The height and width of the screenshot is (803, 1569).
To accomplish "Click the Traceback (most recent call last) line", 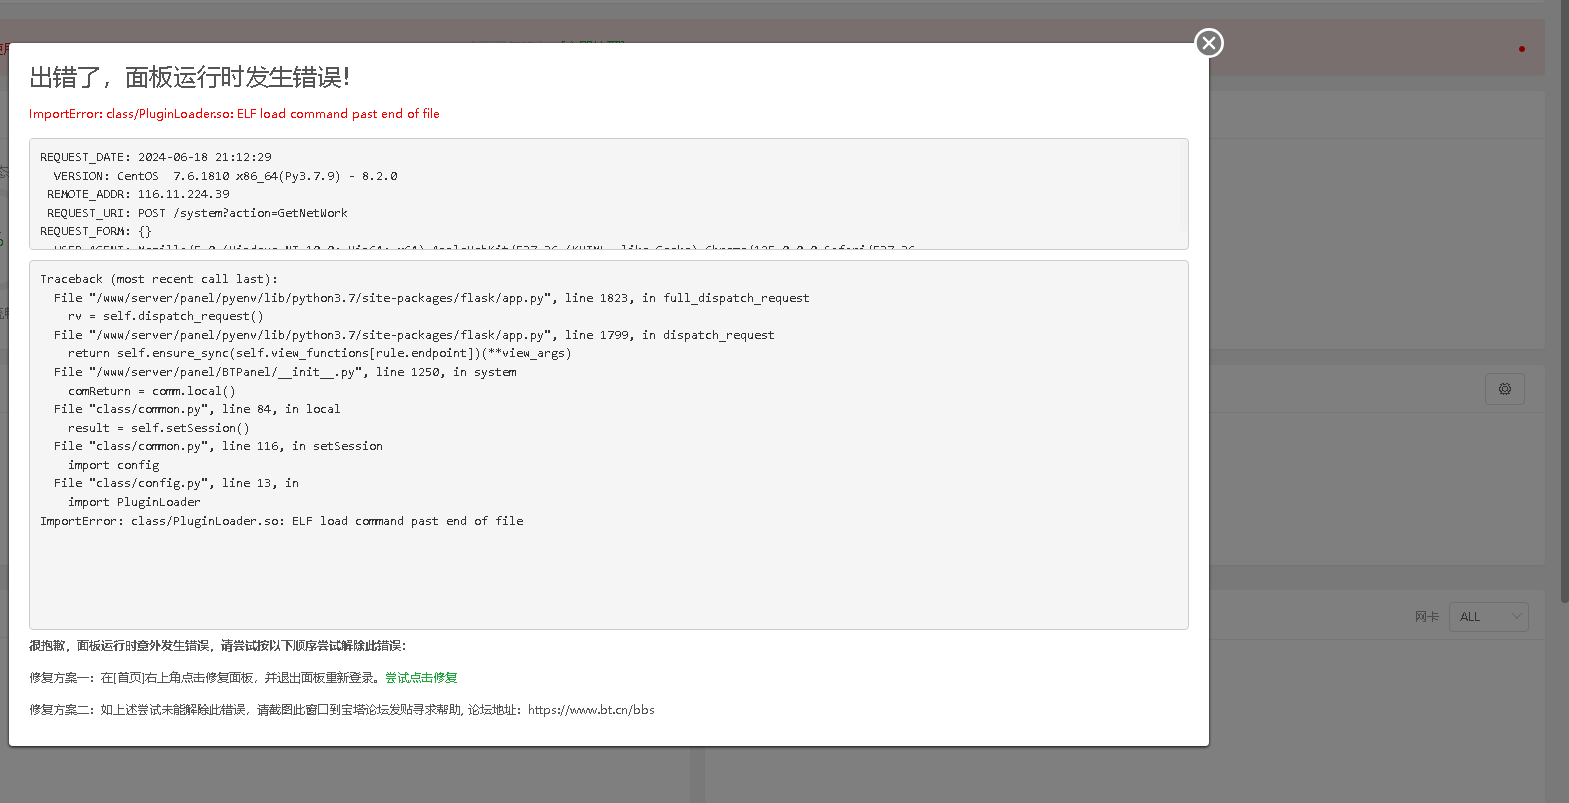I will pyautogui.click(x=159, y=279).
